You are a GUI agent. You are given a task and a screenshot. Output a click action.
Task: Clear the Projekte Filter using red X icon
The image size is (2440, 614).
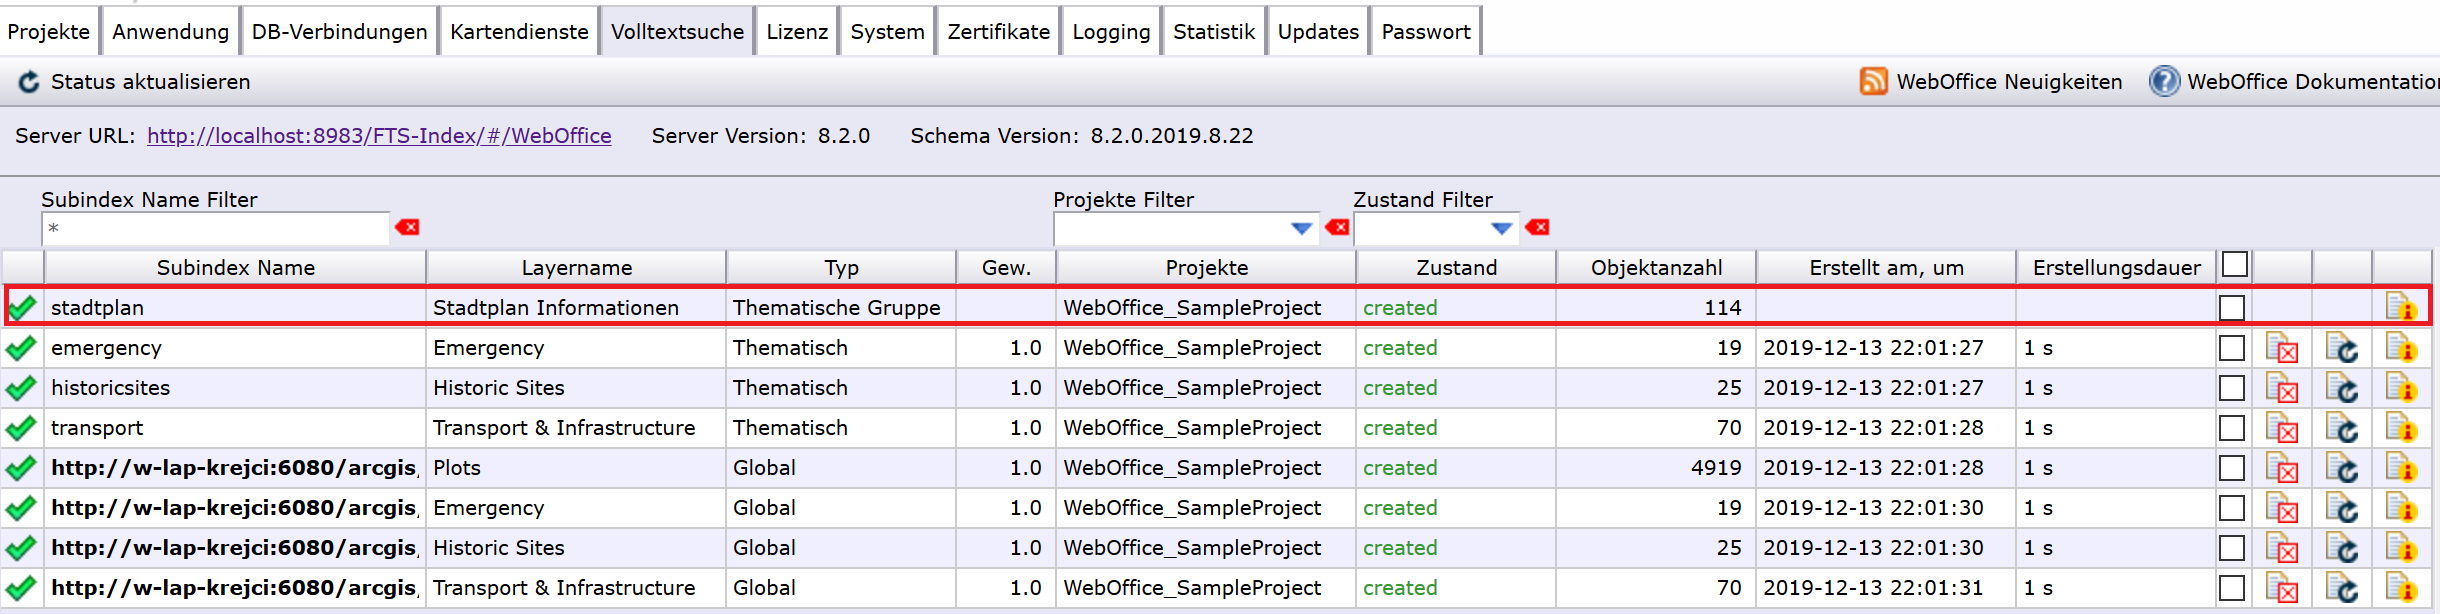click(1337, 228)
